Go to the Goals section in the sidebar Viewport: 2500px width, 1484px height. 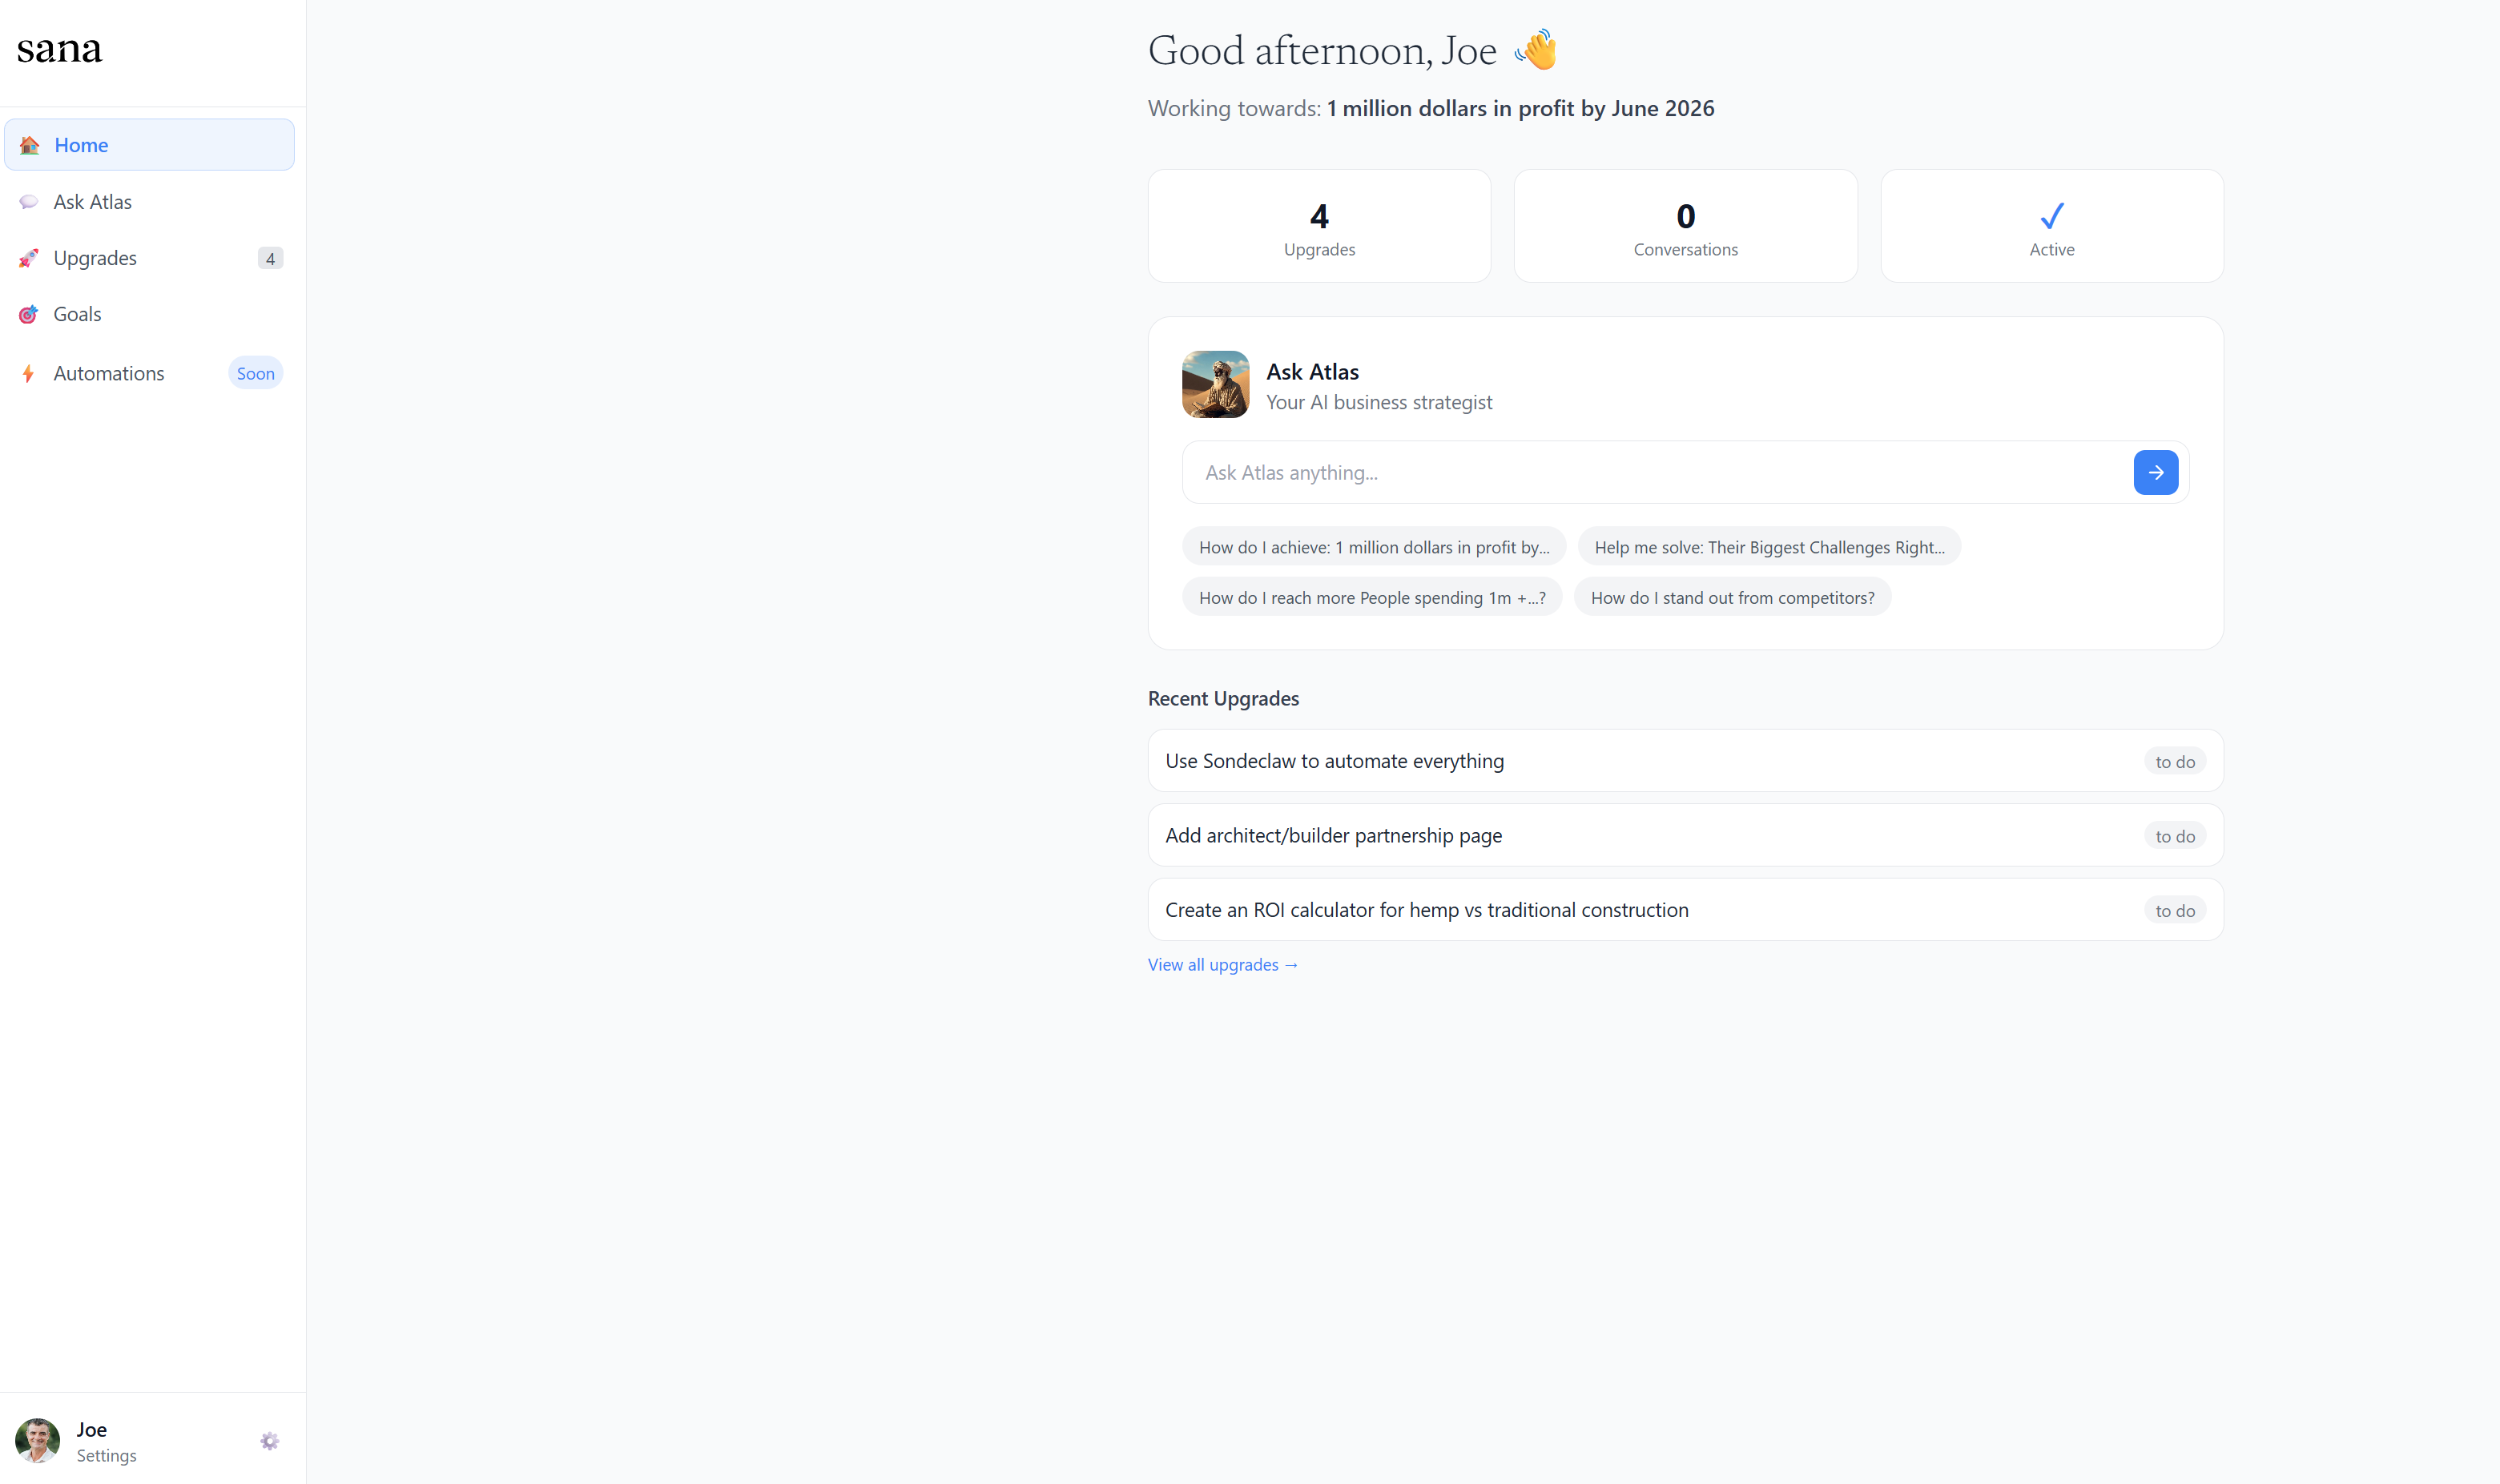coord(77,314)
